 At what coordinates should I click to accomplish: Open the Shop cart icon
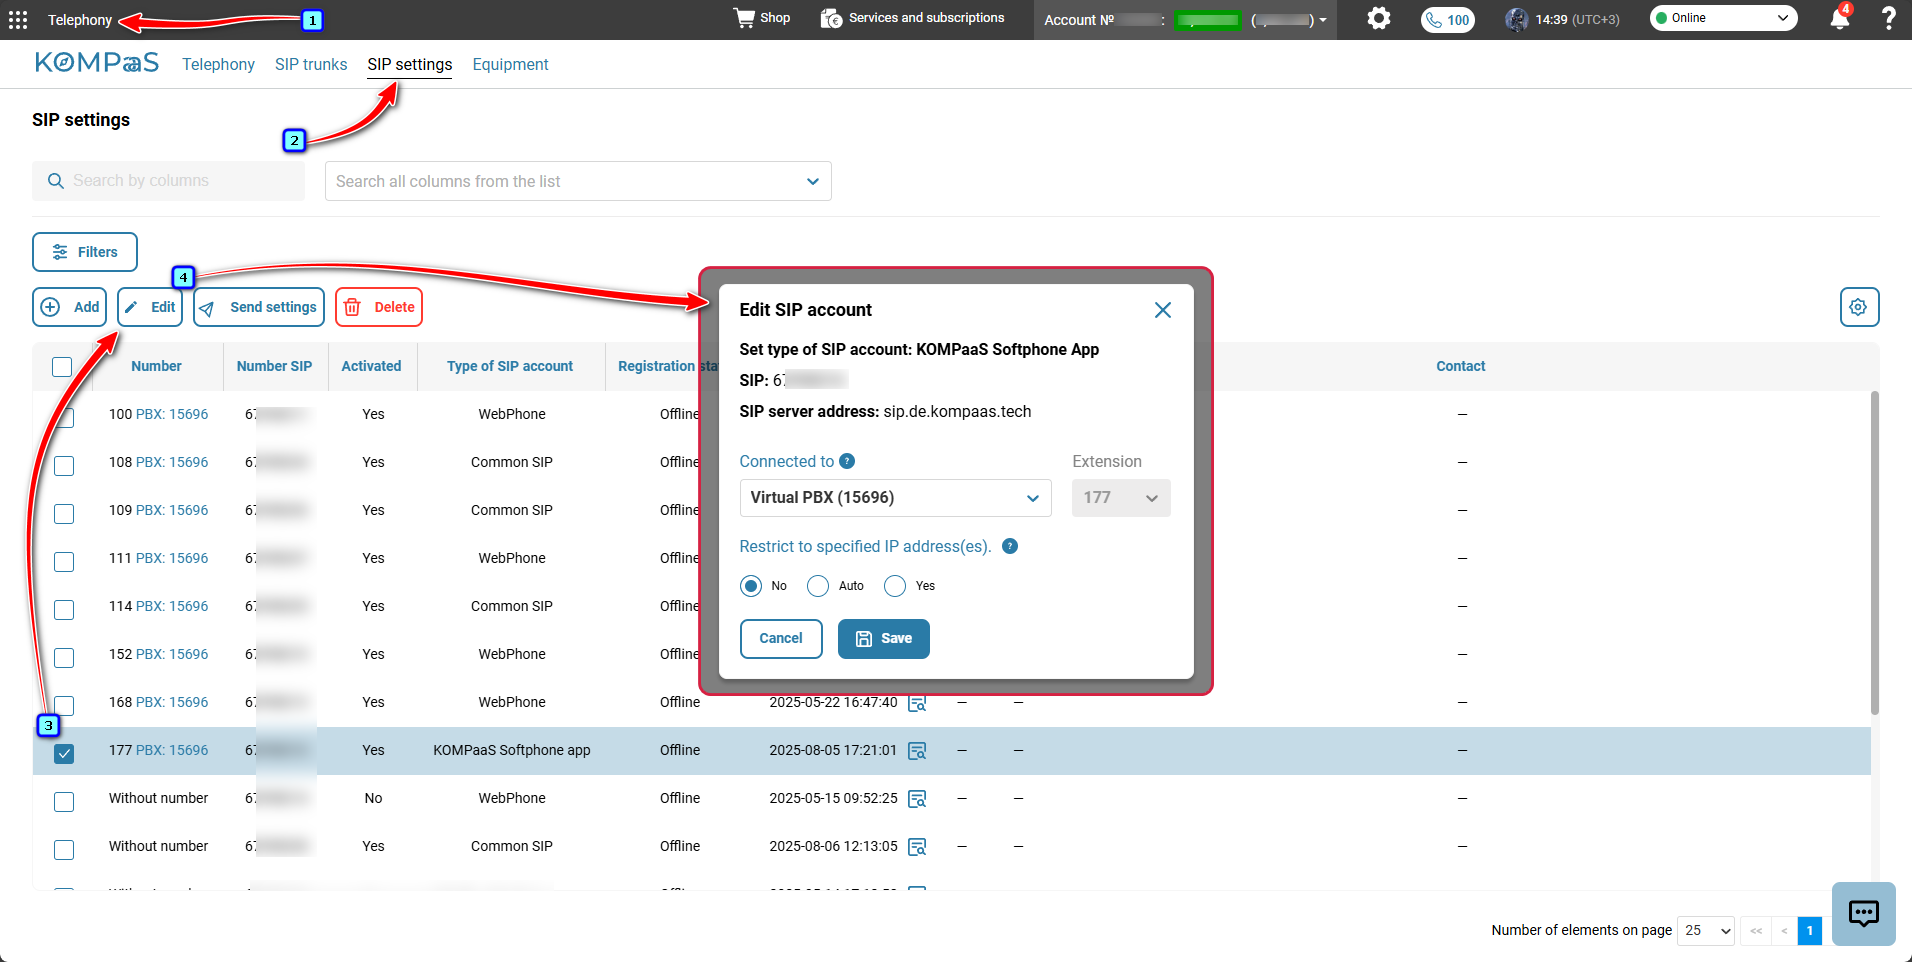[745, 18]
